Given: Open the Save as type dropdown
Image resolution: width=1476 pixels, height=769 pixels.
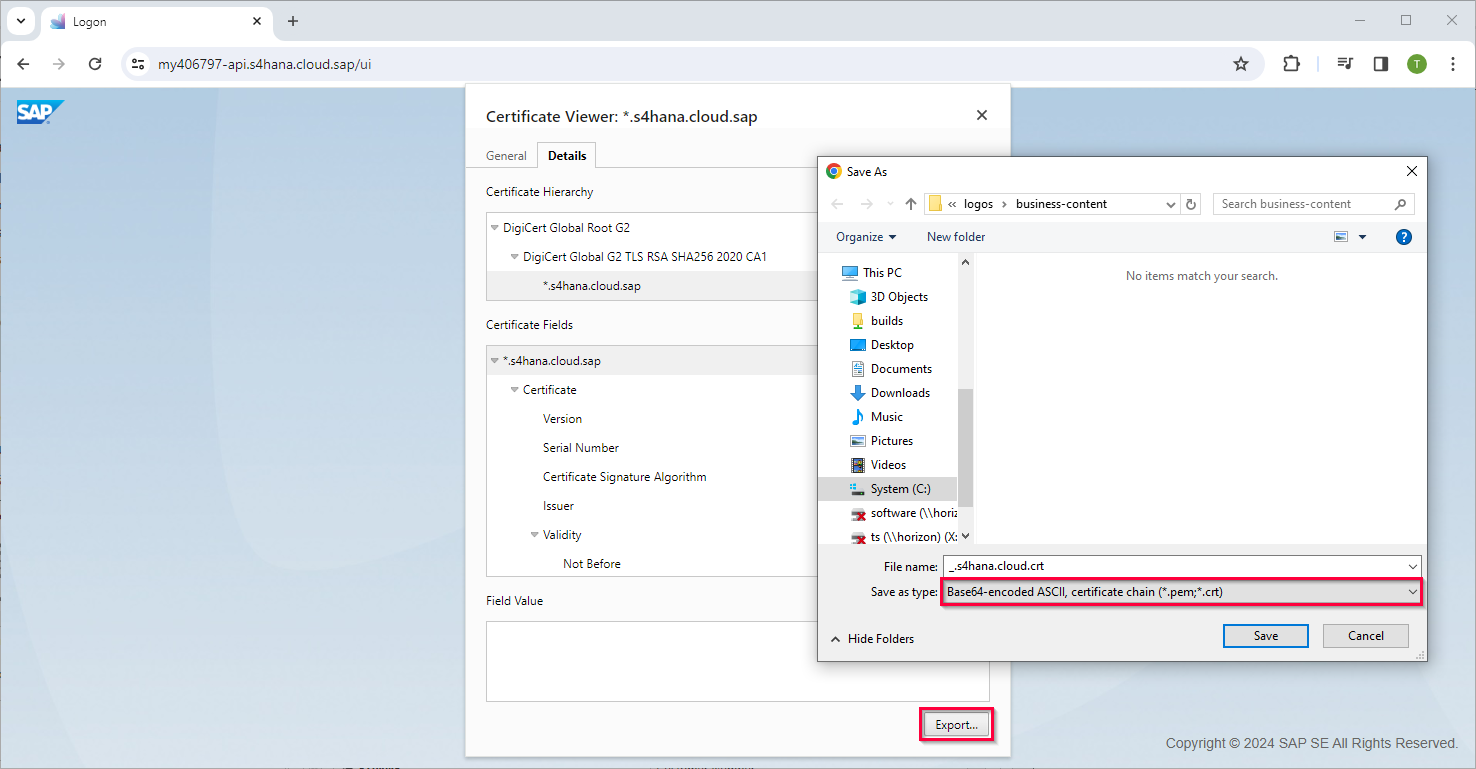Looking at the screenshot, I should 1181,592.
